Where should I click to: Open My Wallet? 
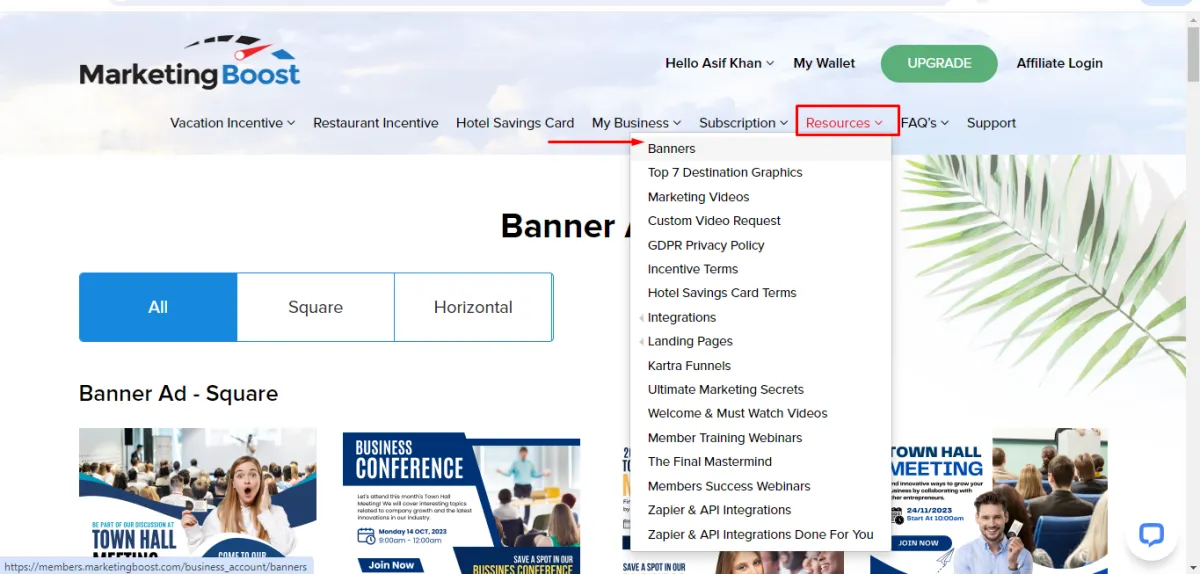point(824,63)
